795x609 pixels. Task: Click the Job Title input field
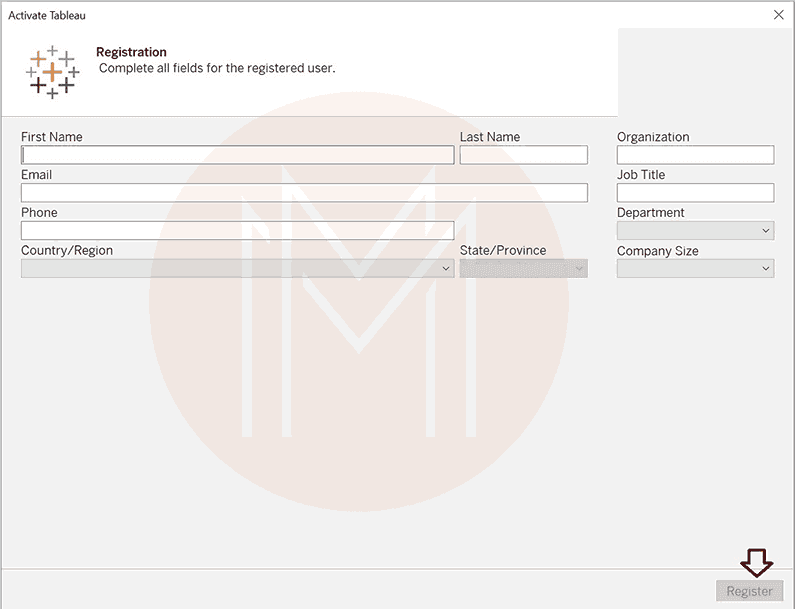point(695,193)
